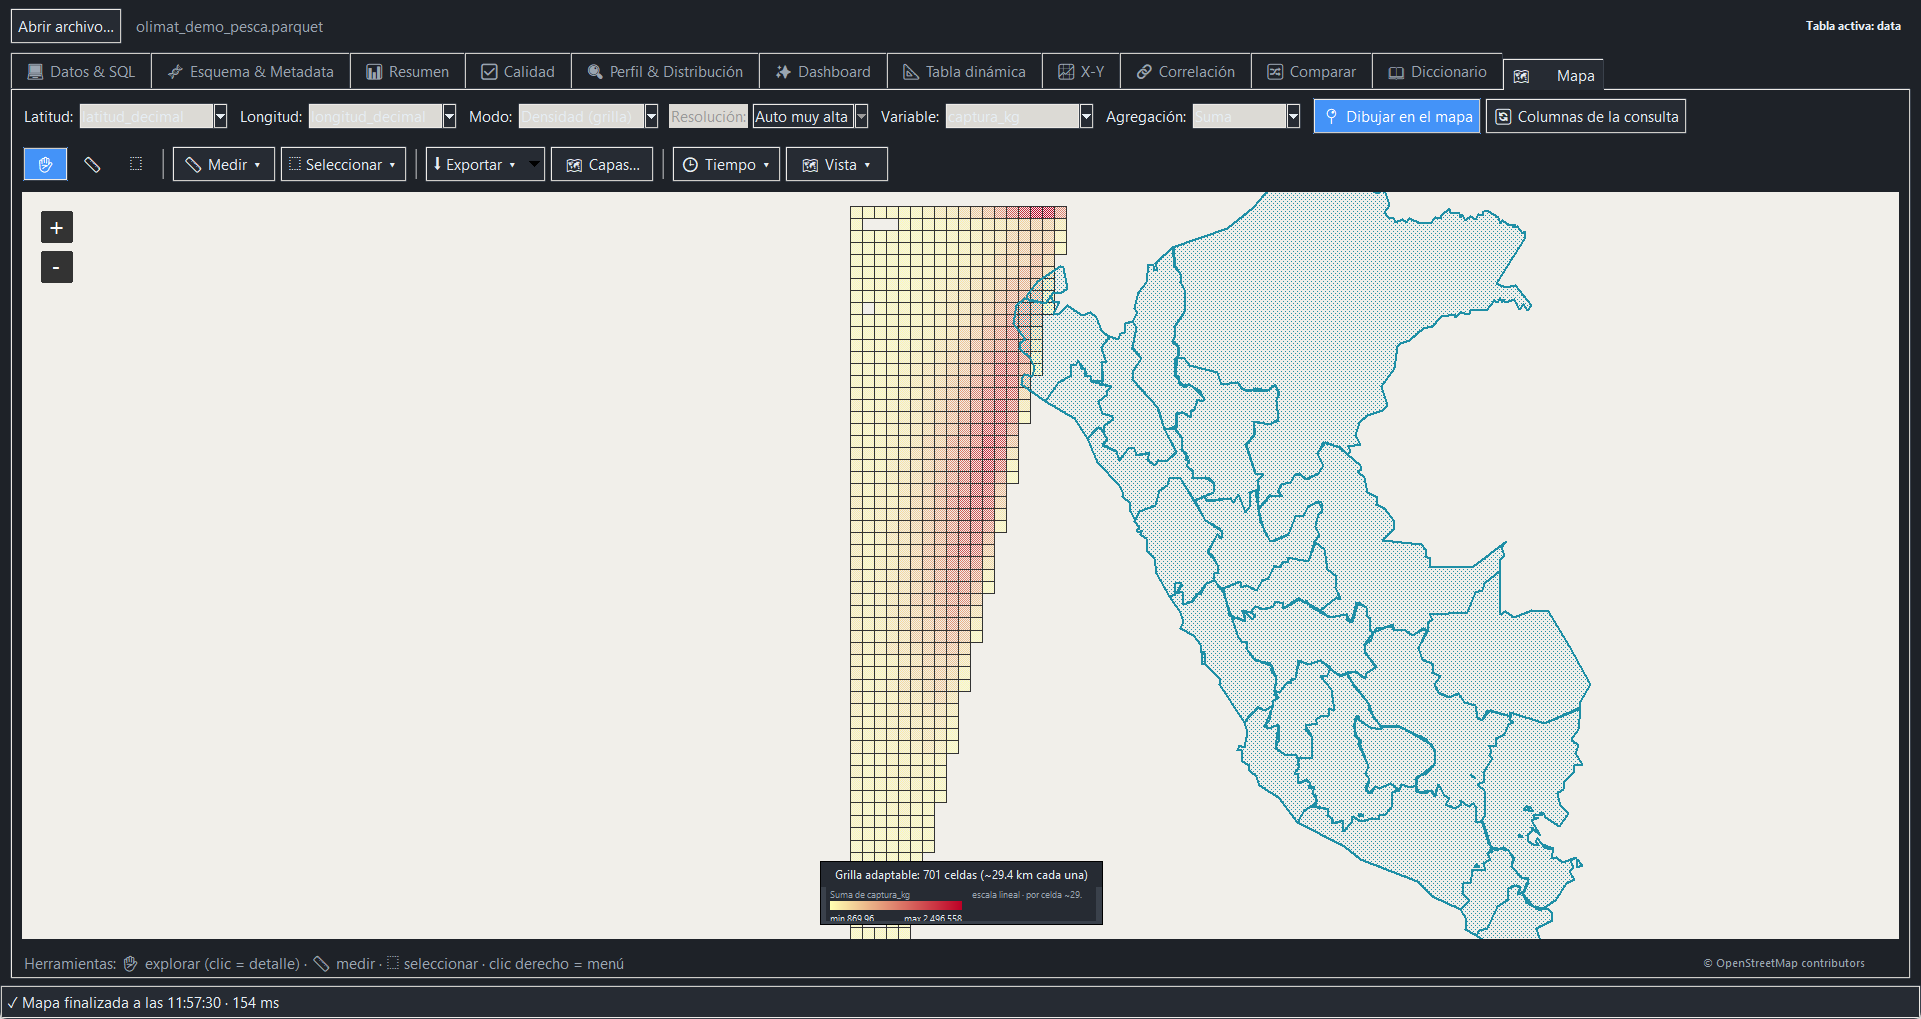Open the X-Y tab

[x=1081, y=72]
